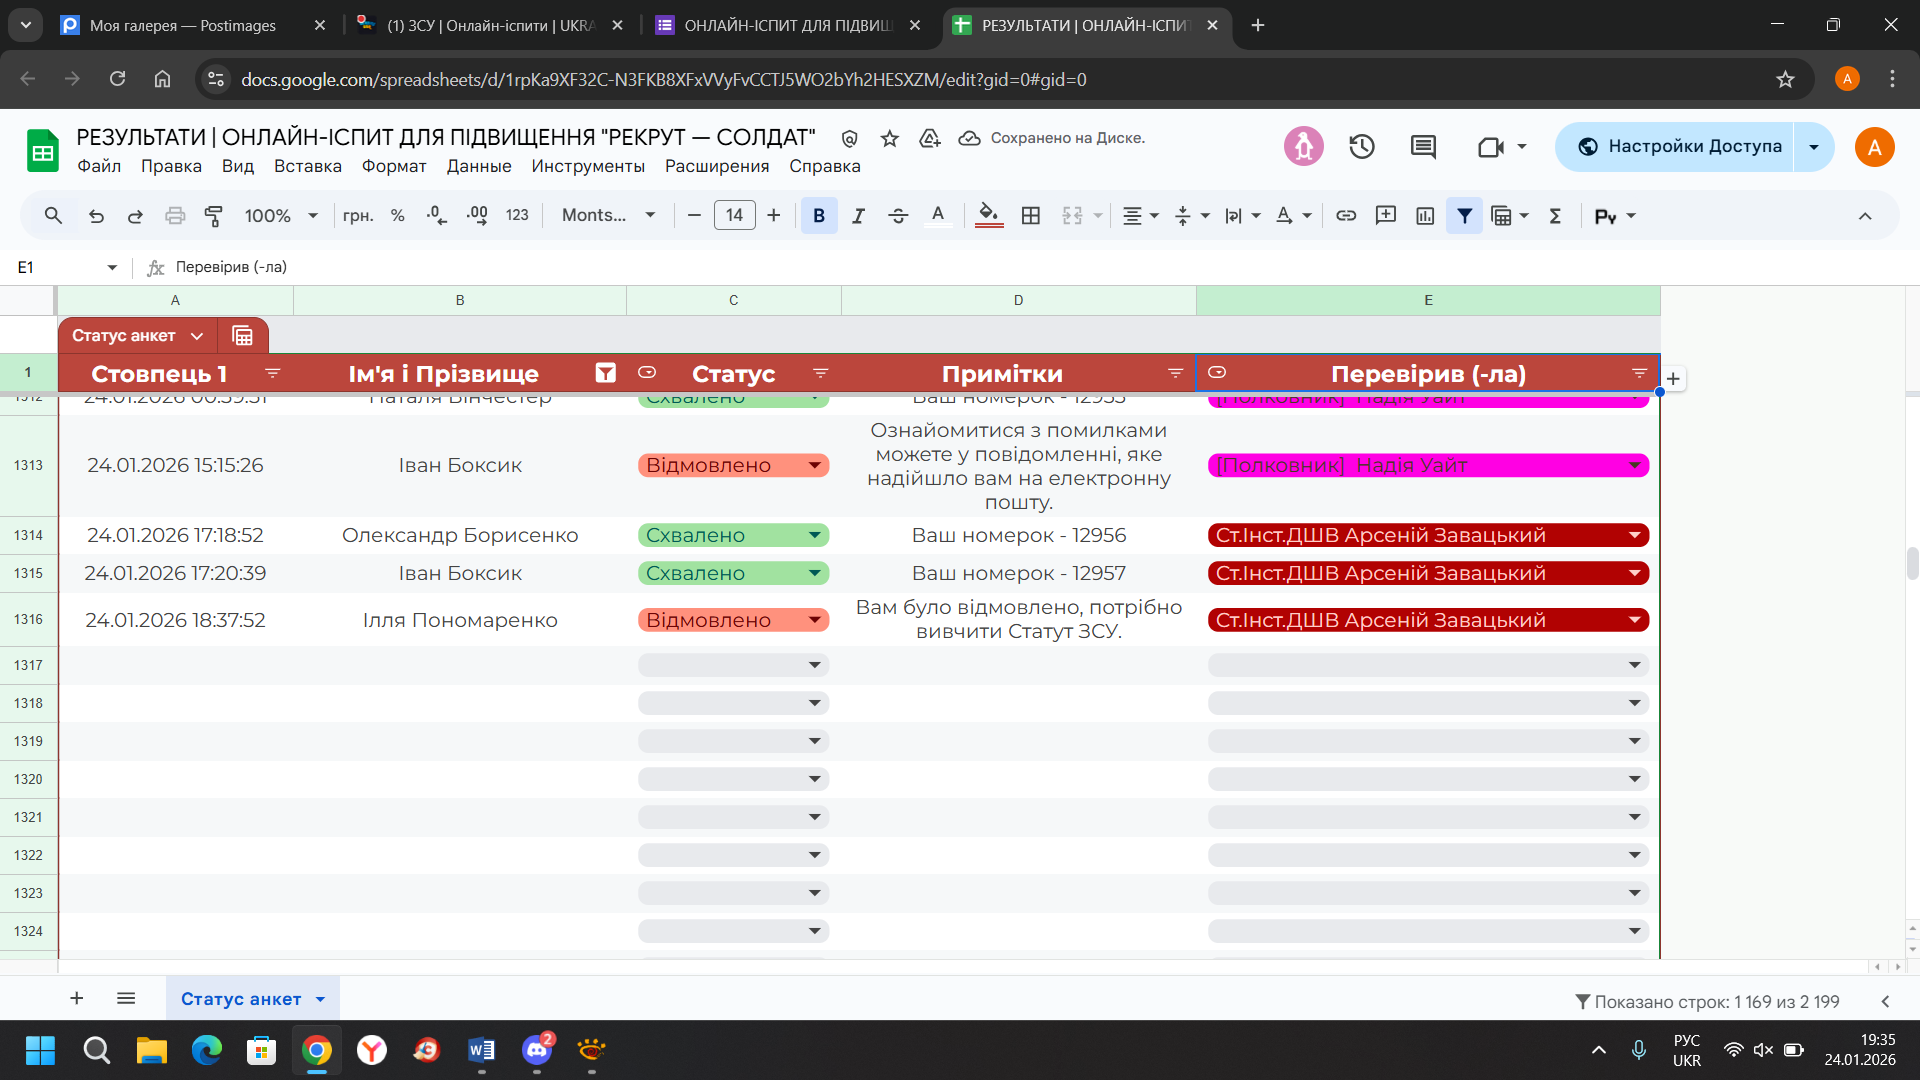Open the version history clock icon

1361,147
